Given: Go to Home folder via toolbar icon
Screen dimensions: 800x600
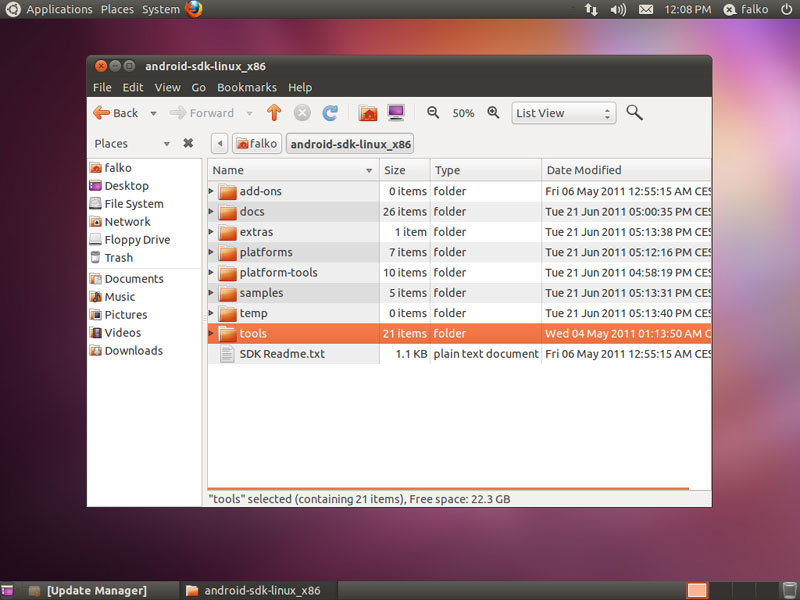Looking at the screenshot, I should (368, 113).
